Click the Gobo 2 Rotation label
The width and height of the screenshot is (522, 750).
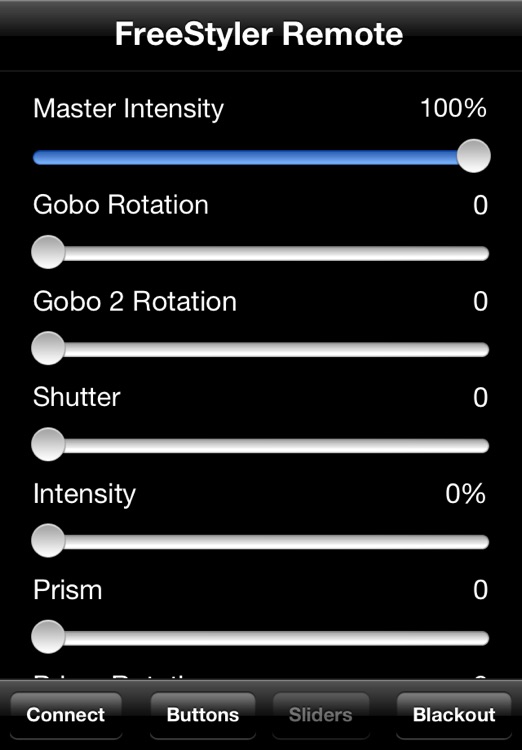point(135,301)
